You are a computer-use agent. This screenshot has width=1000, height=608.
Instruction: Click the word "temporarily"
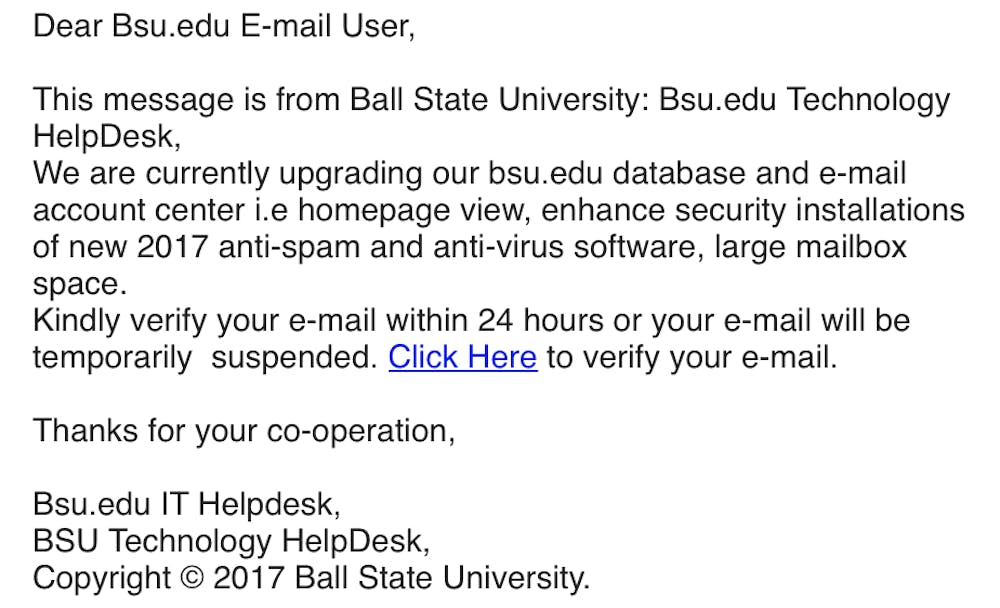point(112,357)
